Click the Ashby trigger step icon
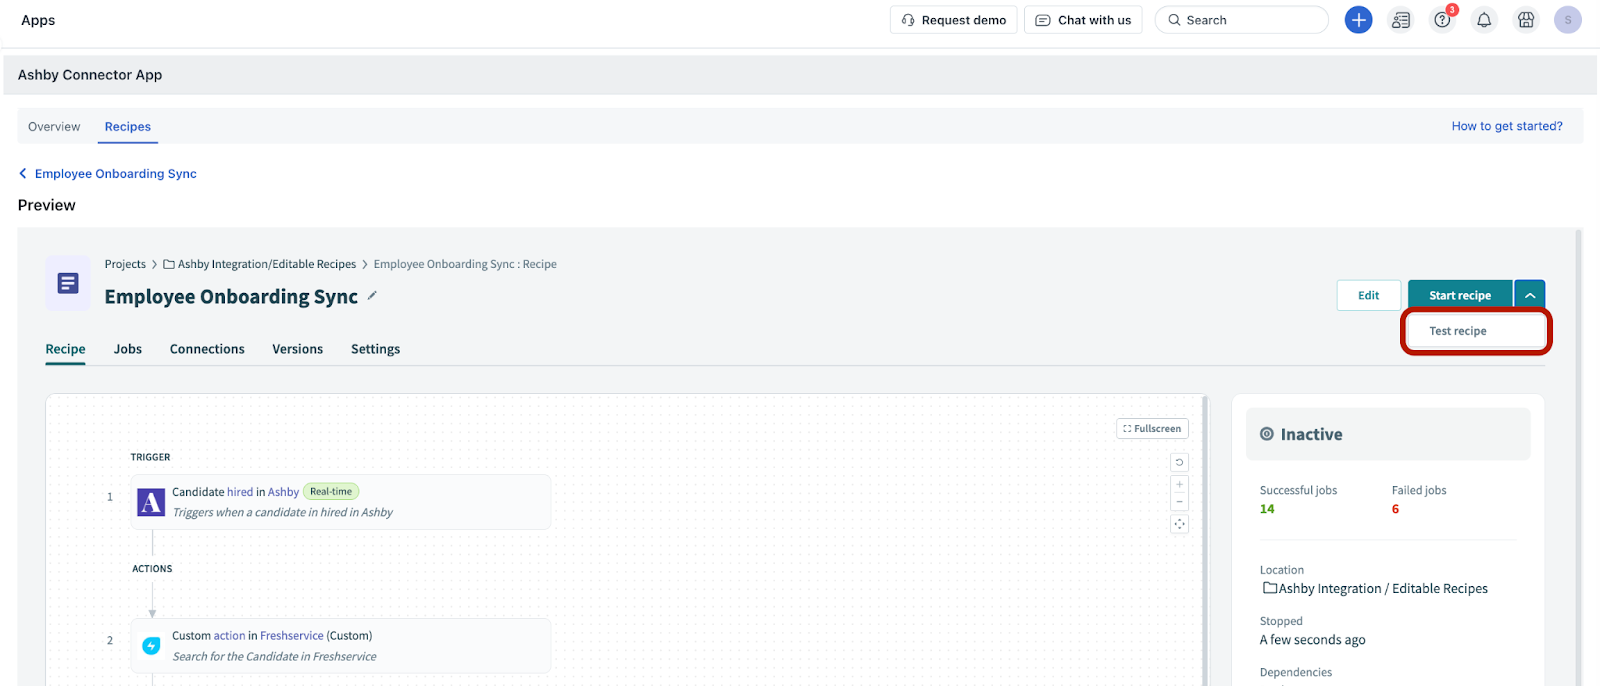 tap(151, 502)
